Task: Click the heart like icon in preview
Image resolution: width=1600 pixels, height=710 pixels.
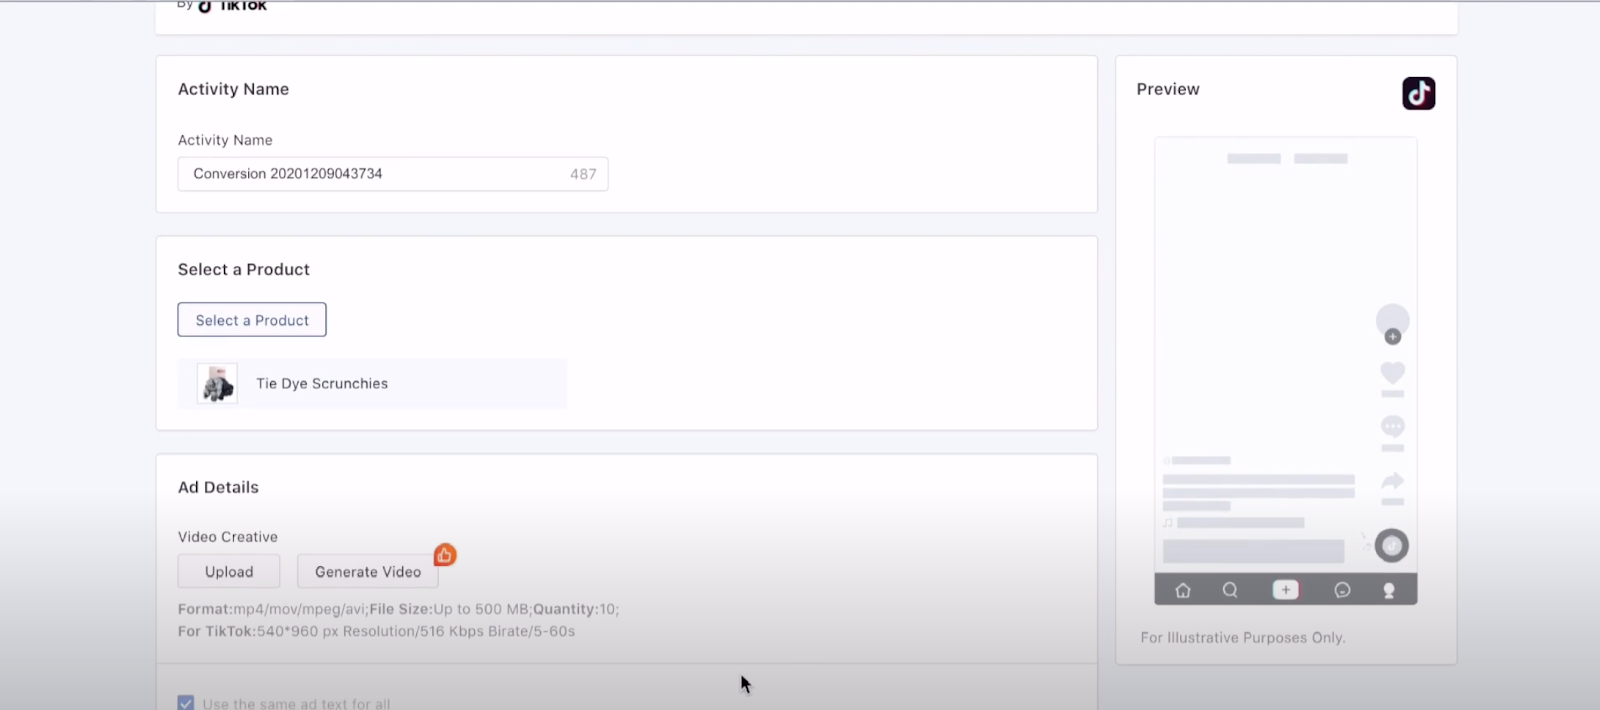Action: pos(1392,372)
